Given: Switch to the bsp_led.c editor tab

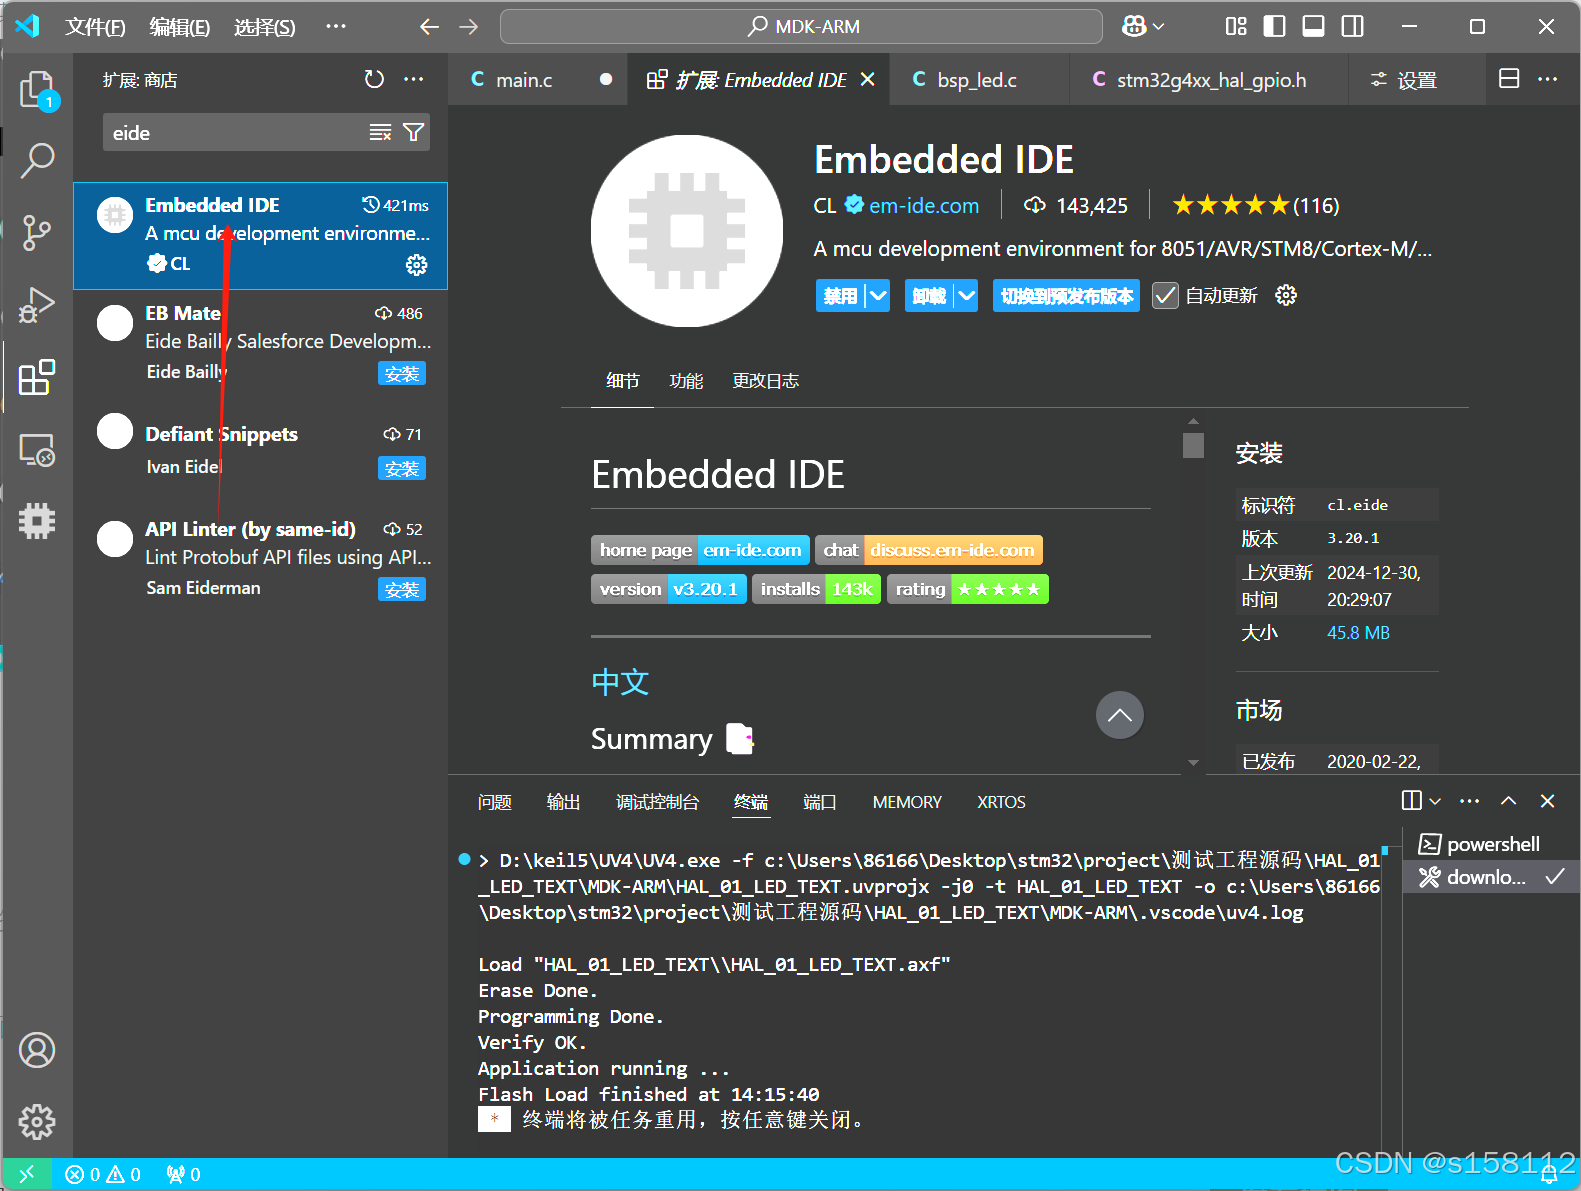Looking at the screenshot, I should tap(977, 80).
